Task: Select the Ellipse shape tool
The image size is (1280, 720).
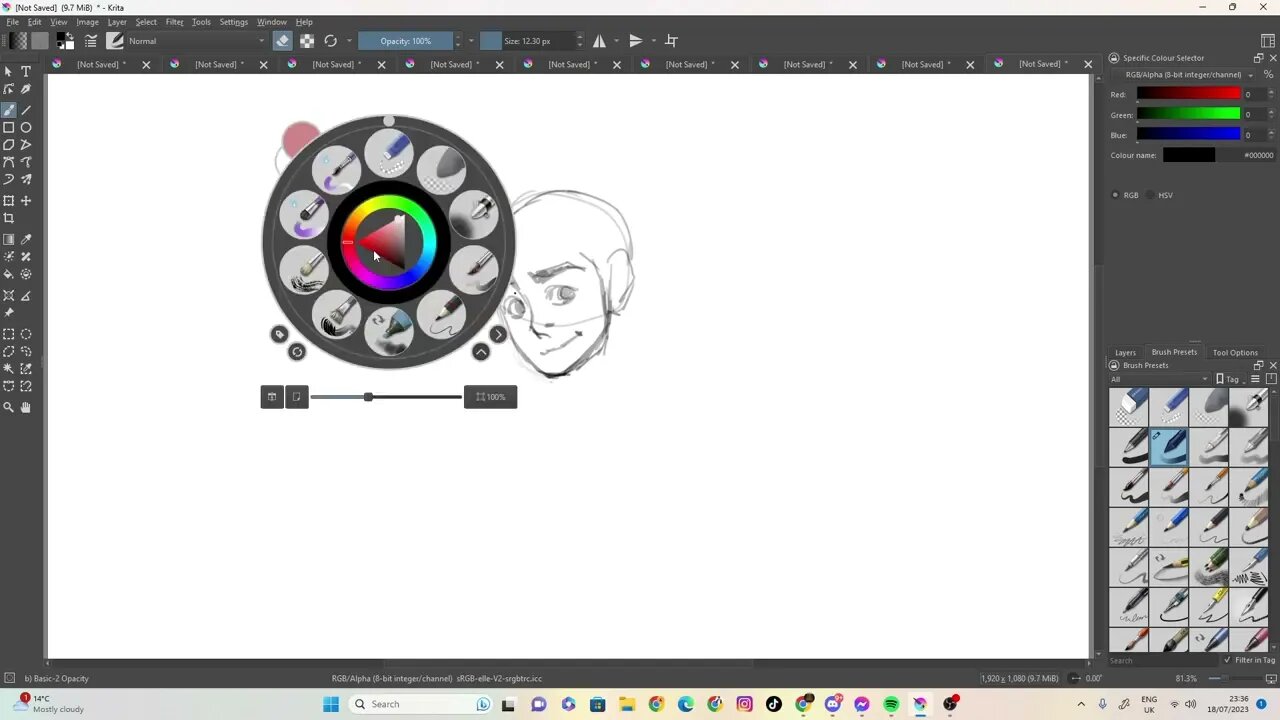Action: click(26, 128)
